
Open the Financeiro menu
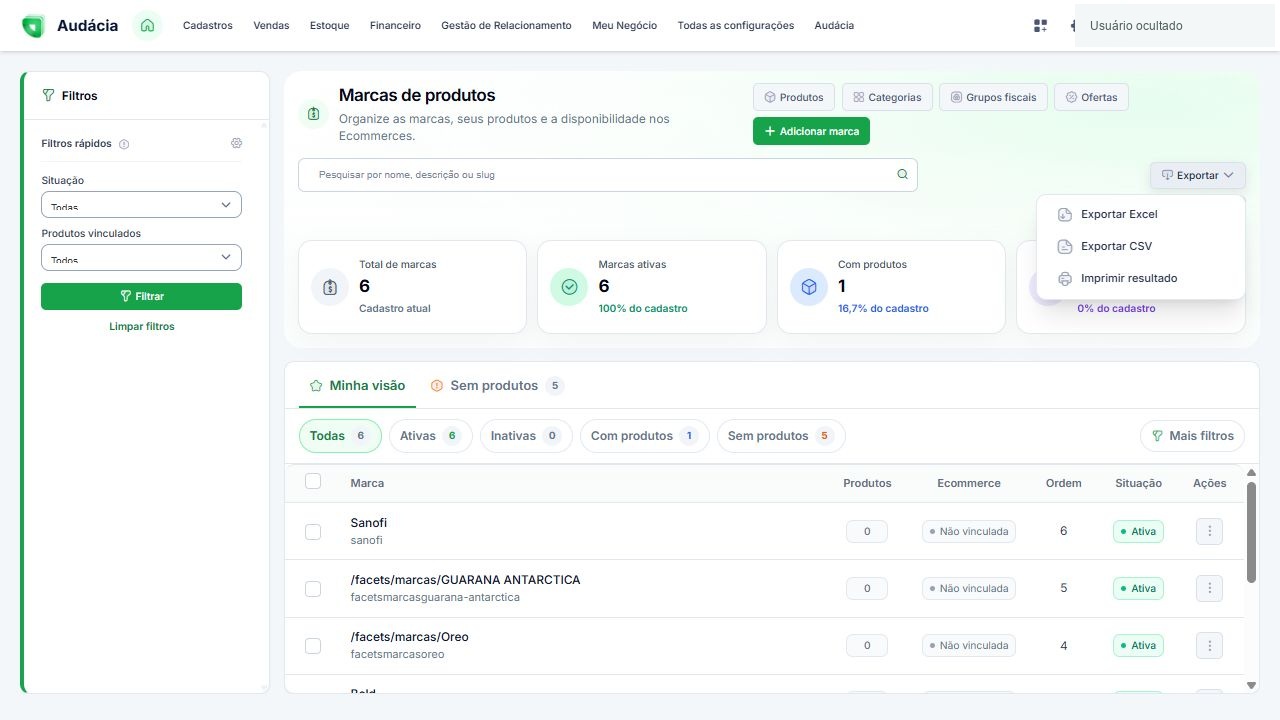coord(395,26)
